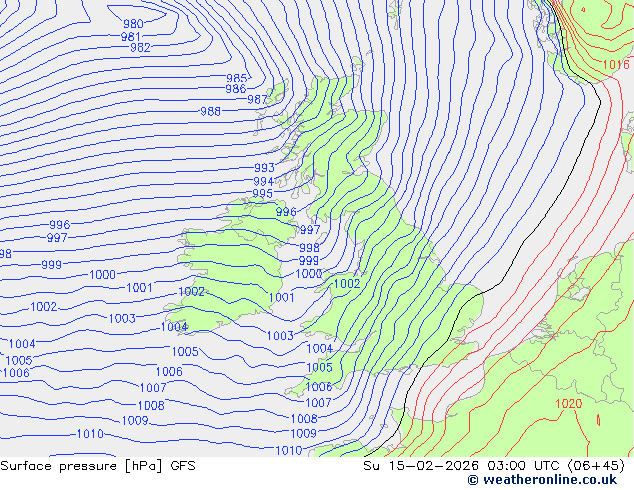634x490 pixels.
Task: Open the weatheronline.co.uk credit link
Action: pos(542,480)
